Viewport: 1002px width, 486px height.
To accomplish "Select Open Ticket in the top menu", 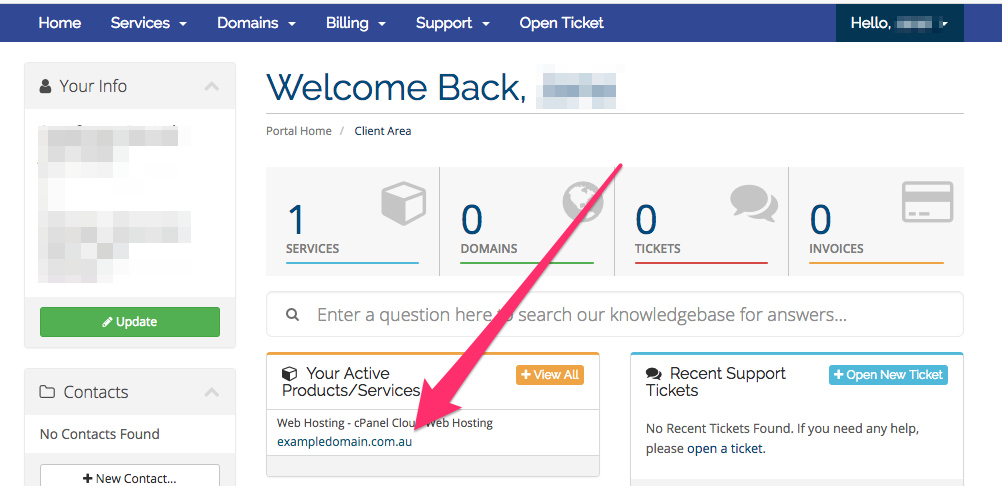I will [562, 23].
